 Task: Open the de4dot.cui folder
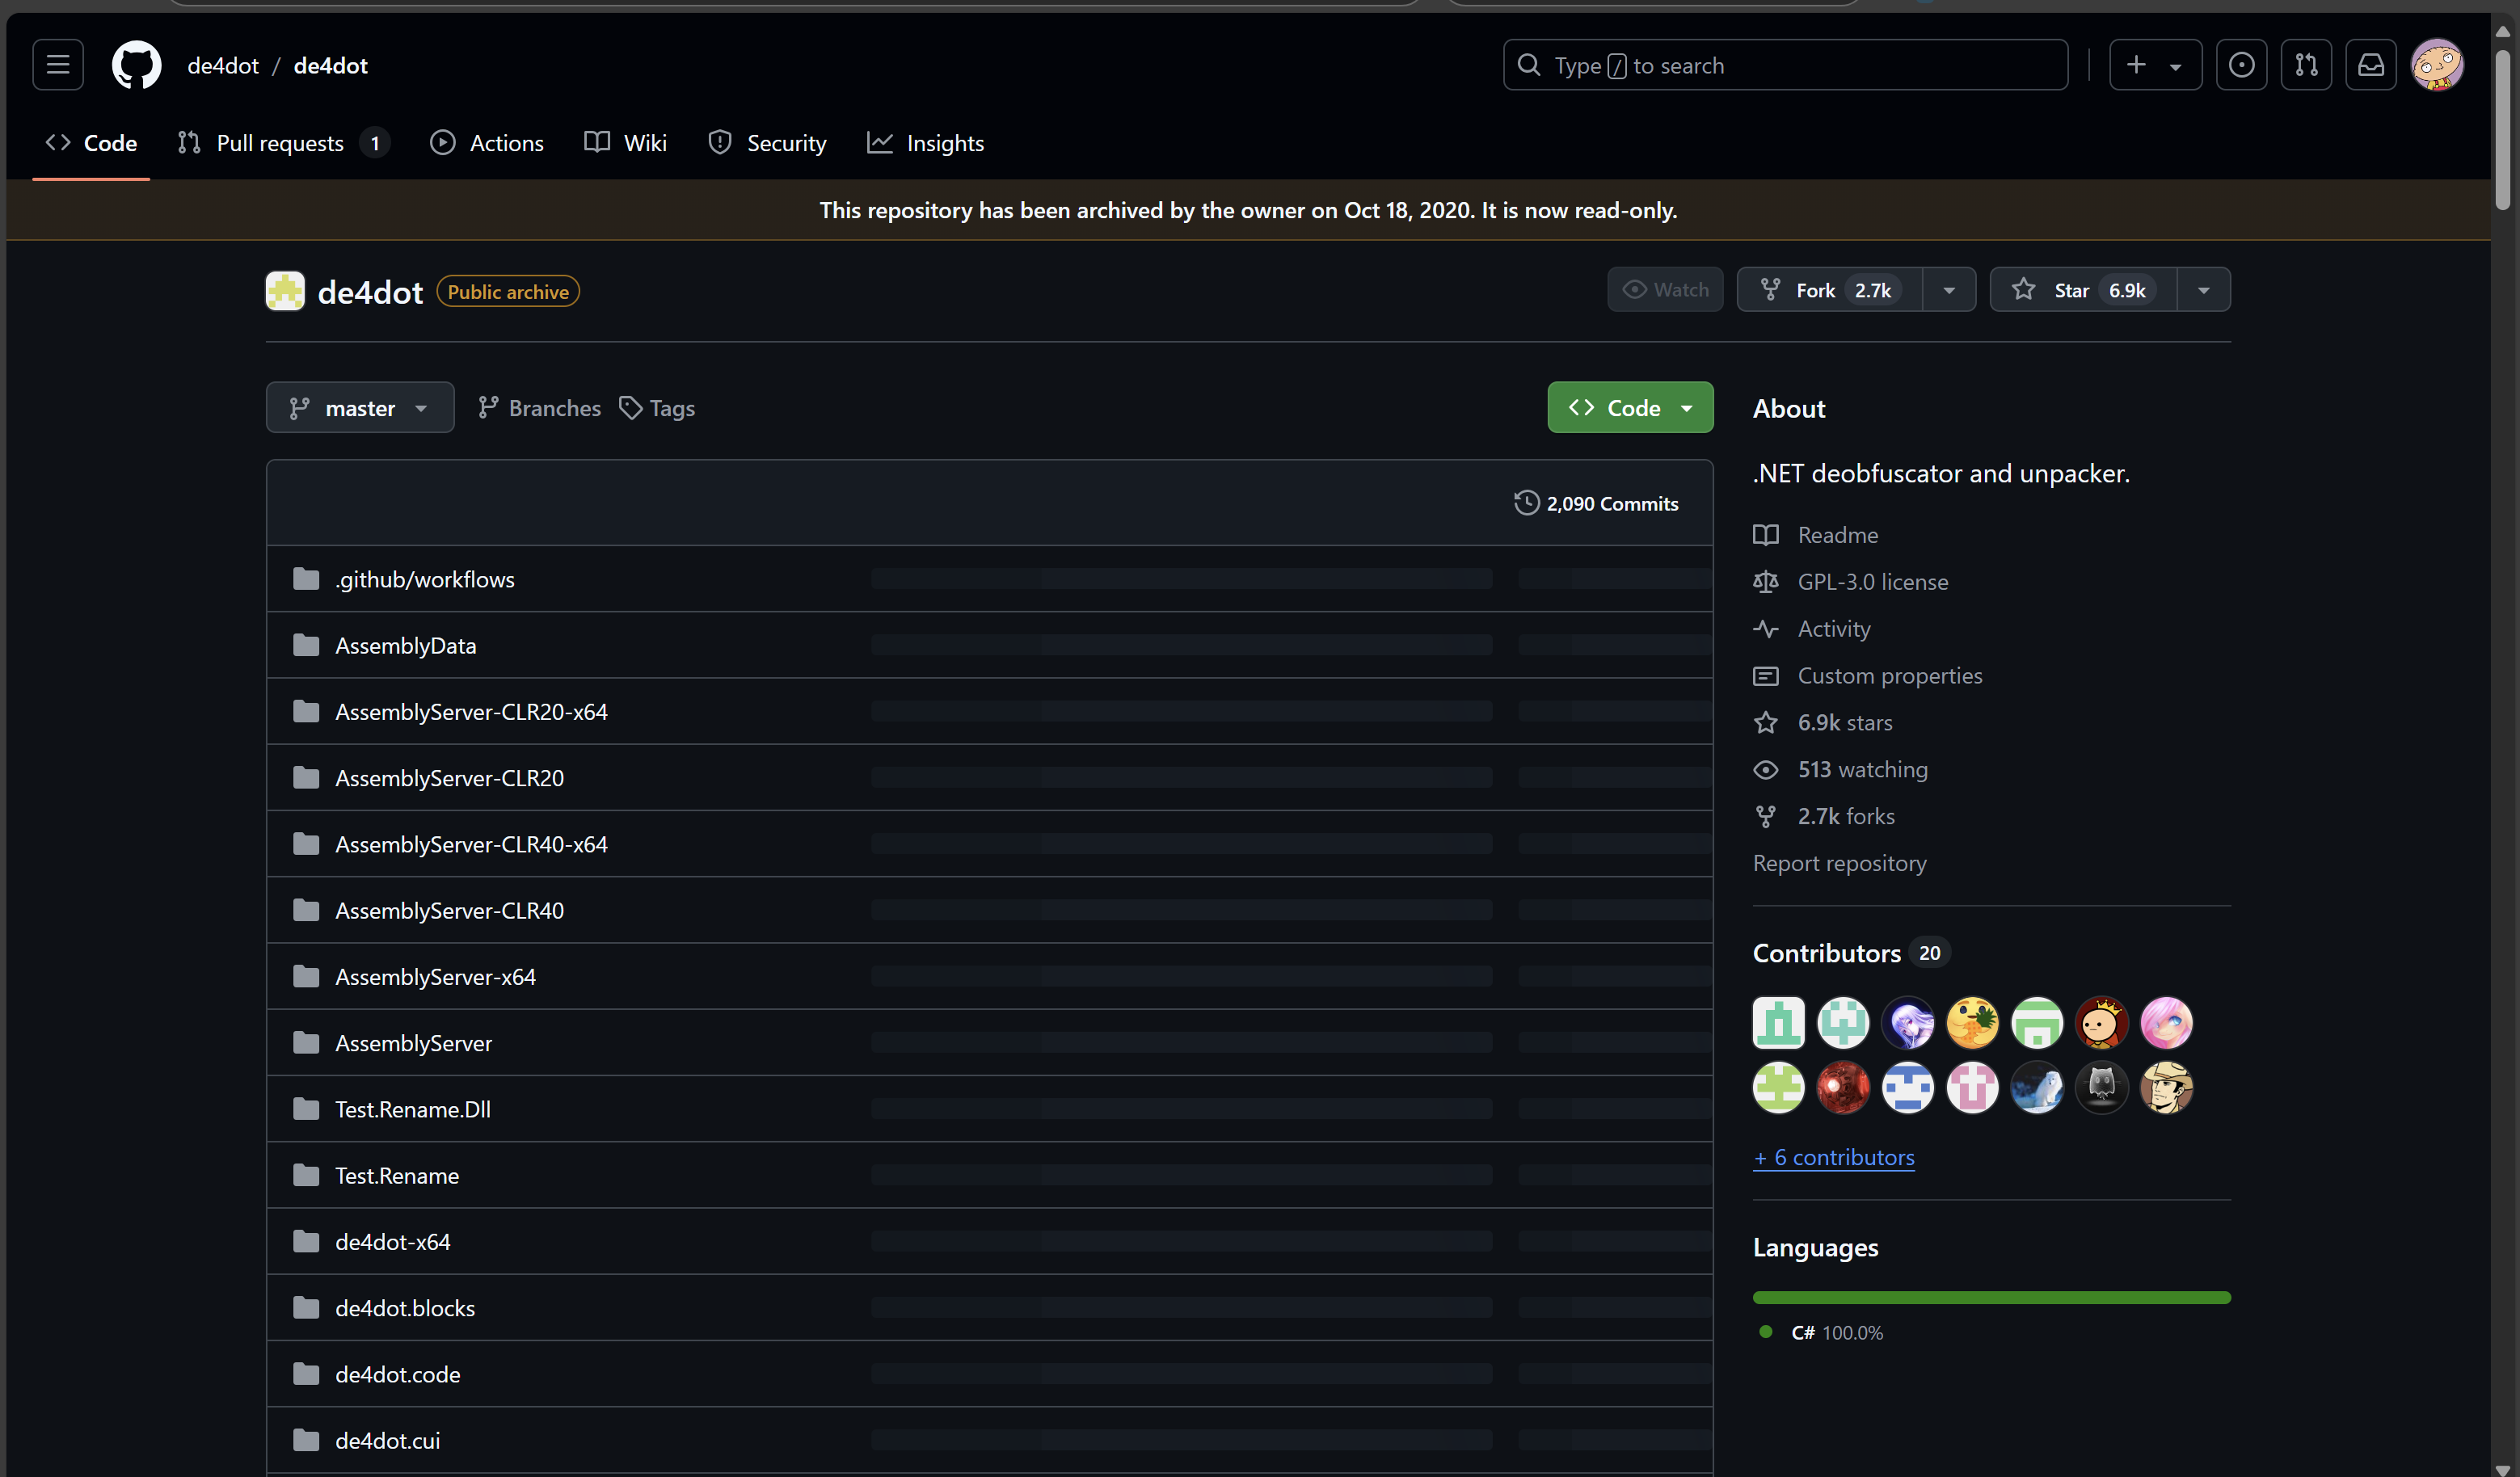[388, 1440]
